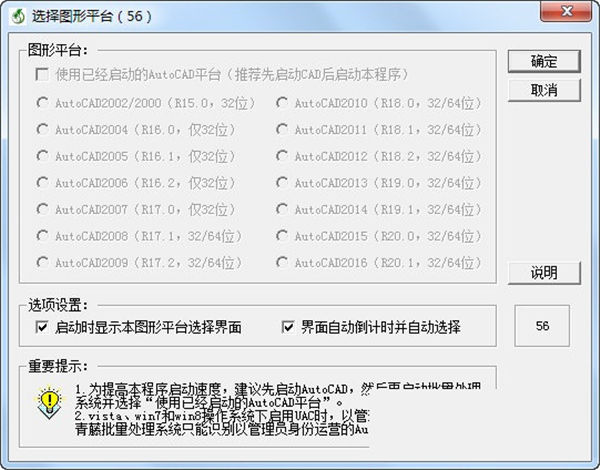Click the yellow lightbulb warning tip icon
600x470 pixels.
click(49, 401)
